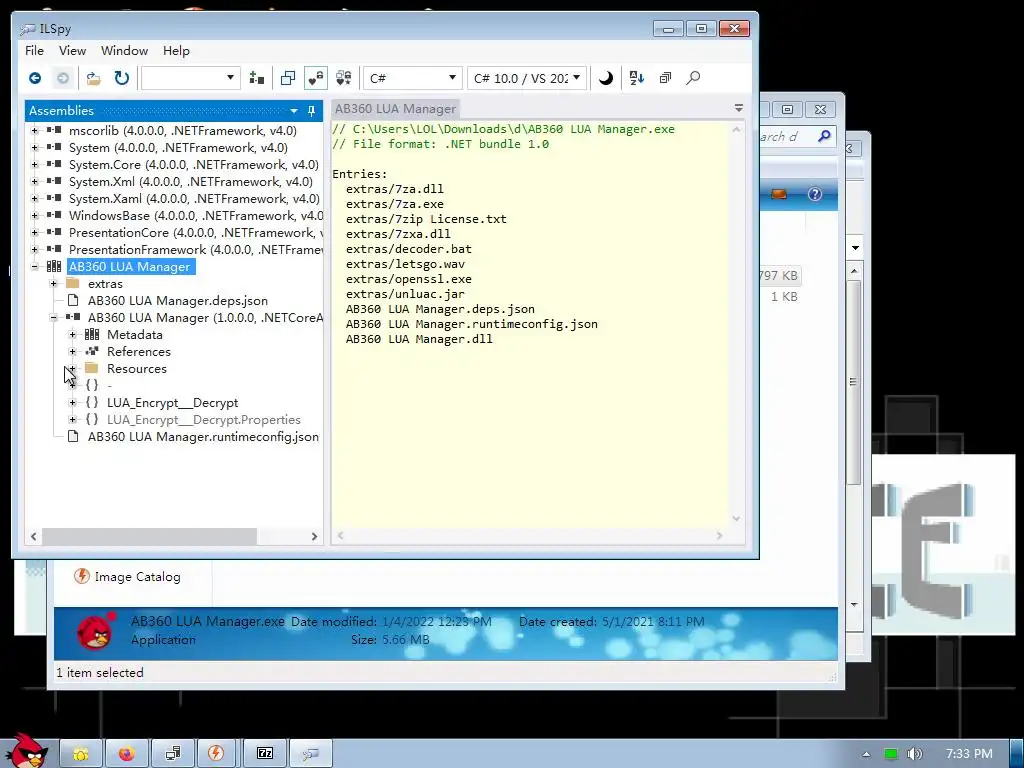
Task: Click the 7-Zip taskbar icon
Action: pos(264,754)
